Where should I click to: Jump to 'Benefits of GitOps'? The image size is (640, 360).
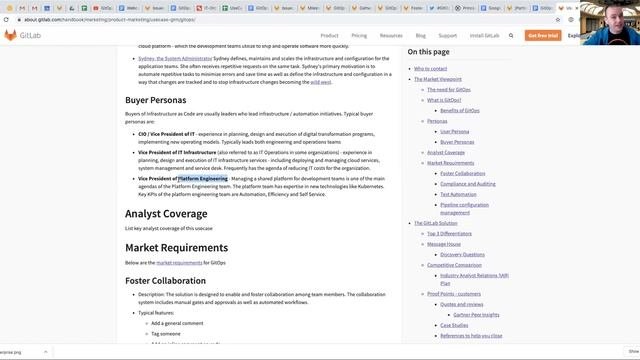click(460, 111)
